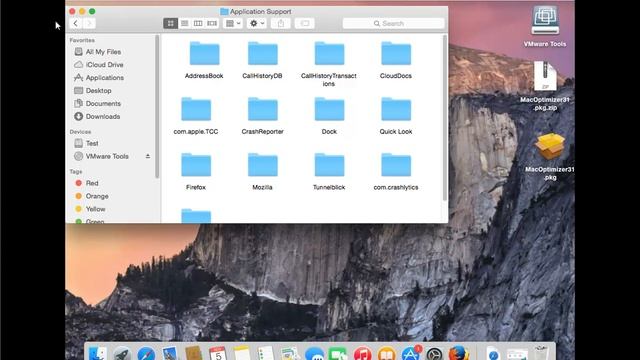Go back with the Finder back arrow

(76, 23)
